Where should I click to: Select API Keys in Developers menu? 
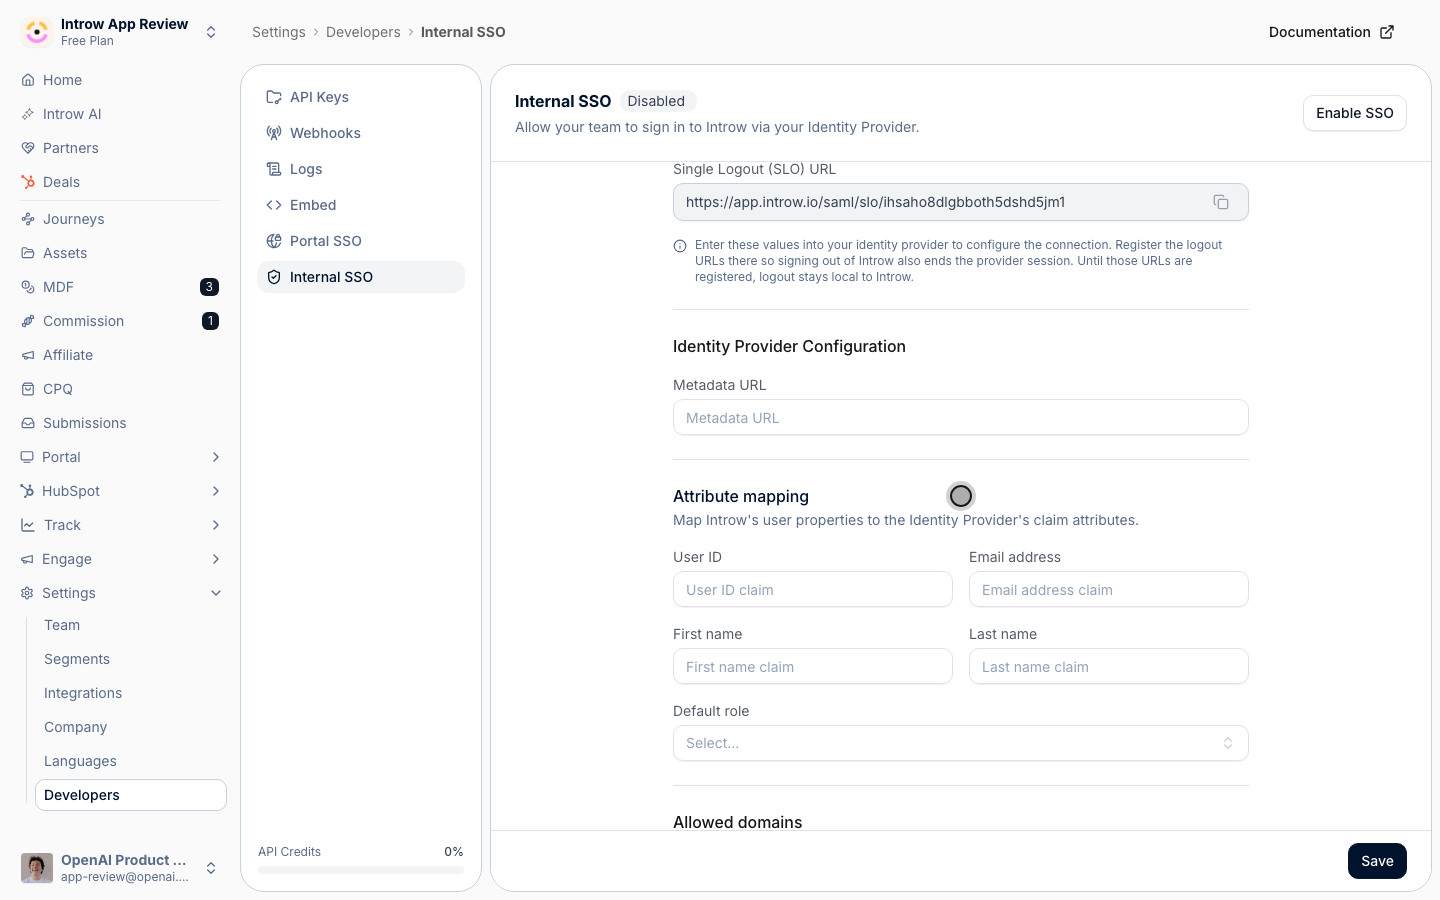361,97
